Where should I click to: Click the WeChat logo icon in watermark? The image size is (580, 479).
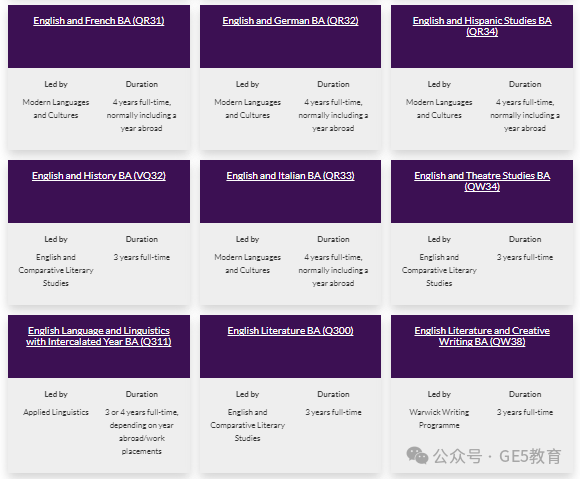coord(417,456)
